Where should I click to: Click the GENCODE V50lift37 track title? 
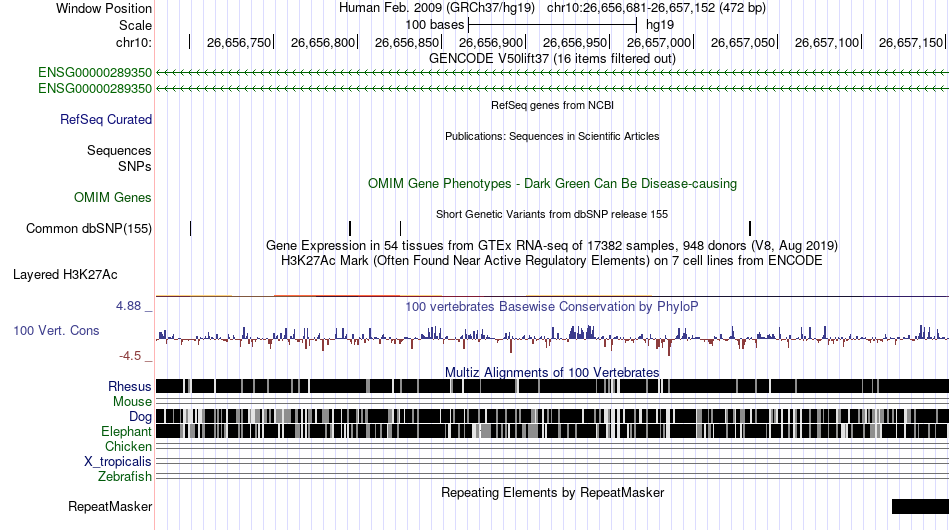click(552, 59)
